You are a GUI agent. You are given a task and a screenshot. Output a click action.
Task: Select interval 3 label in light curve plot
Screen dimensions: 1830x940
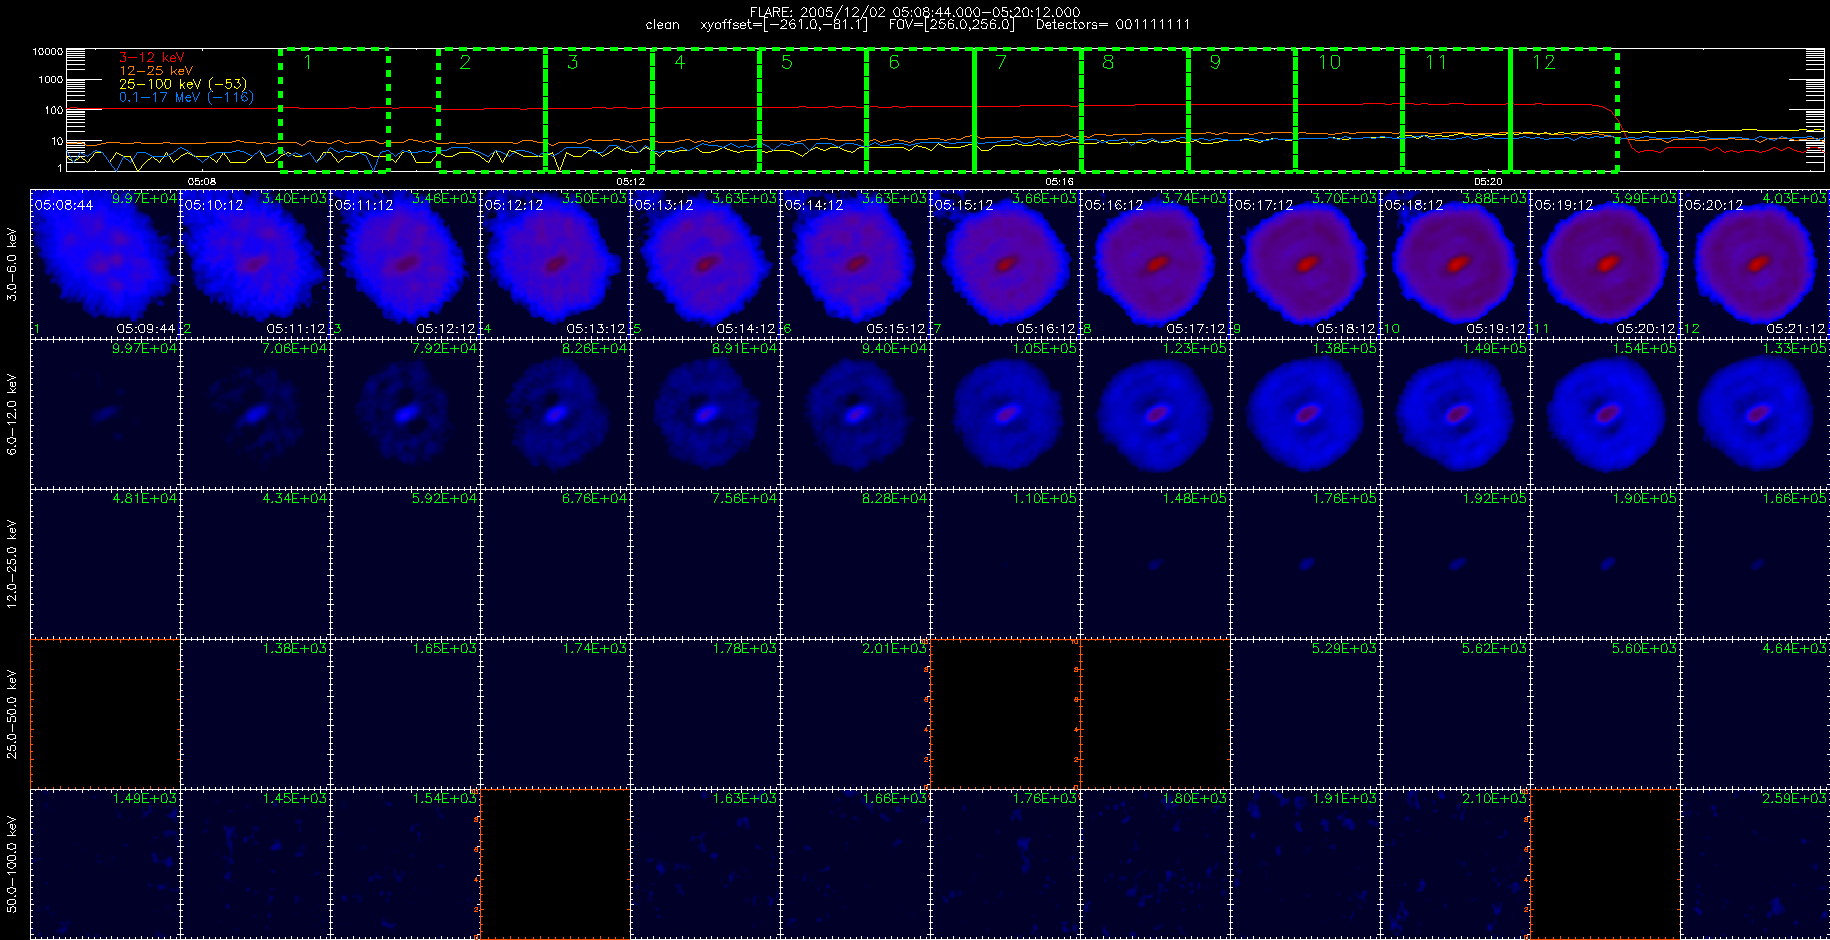coord(572,63)
